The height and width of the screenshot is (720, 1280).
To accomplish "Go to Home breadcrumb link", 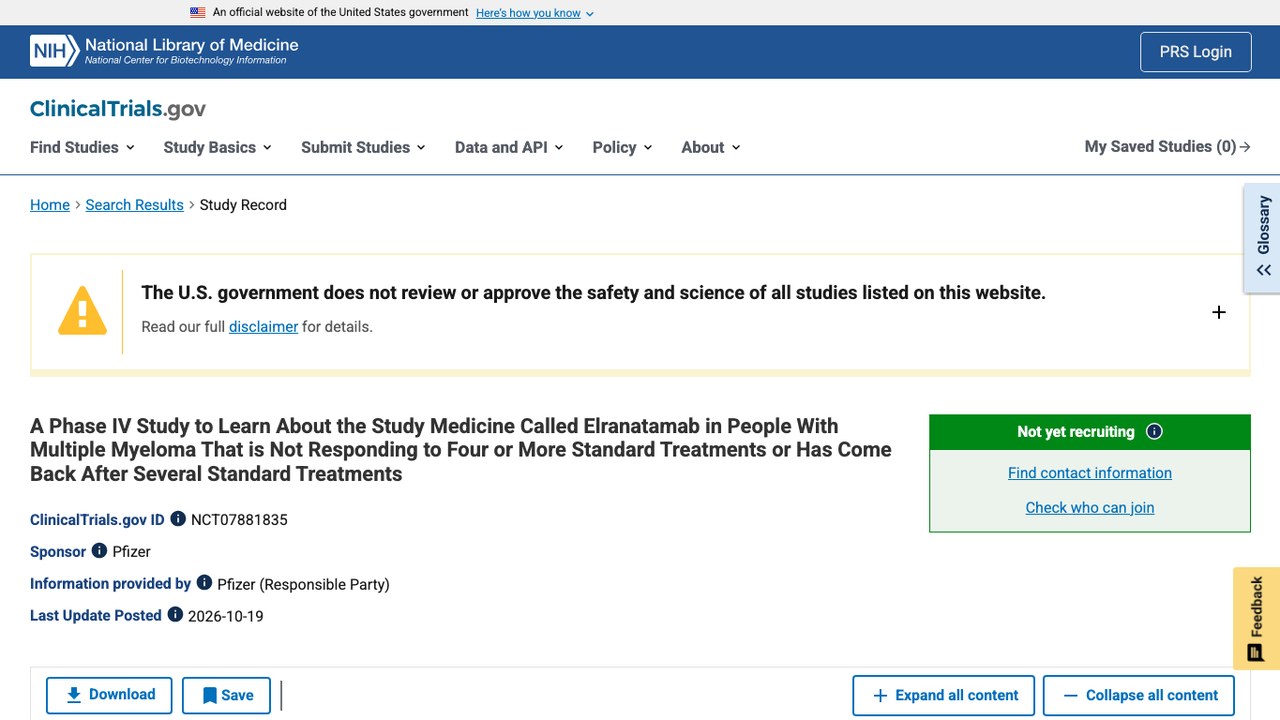I will 50,205.
